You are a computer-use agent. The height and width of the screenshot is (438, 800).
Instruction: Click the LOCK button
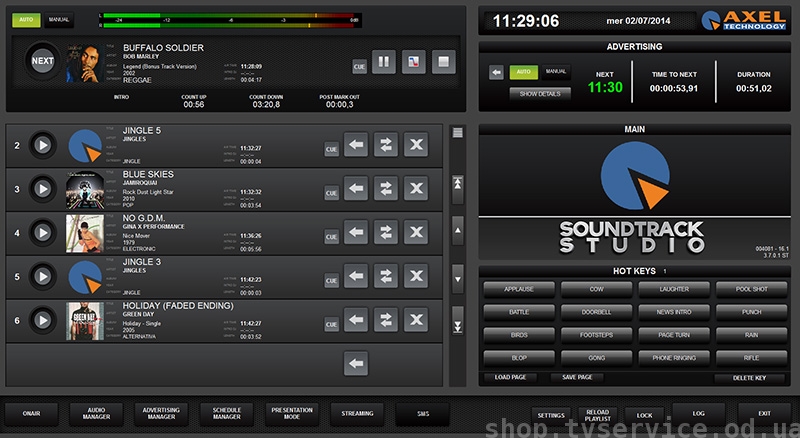tap(644, 416)
